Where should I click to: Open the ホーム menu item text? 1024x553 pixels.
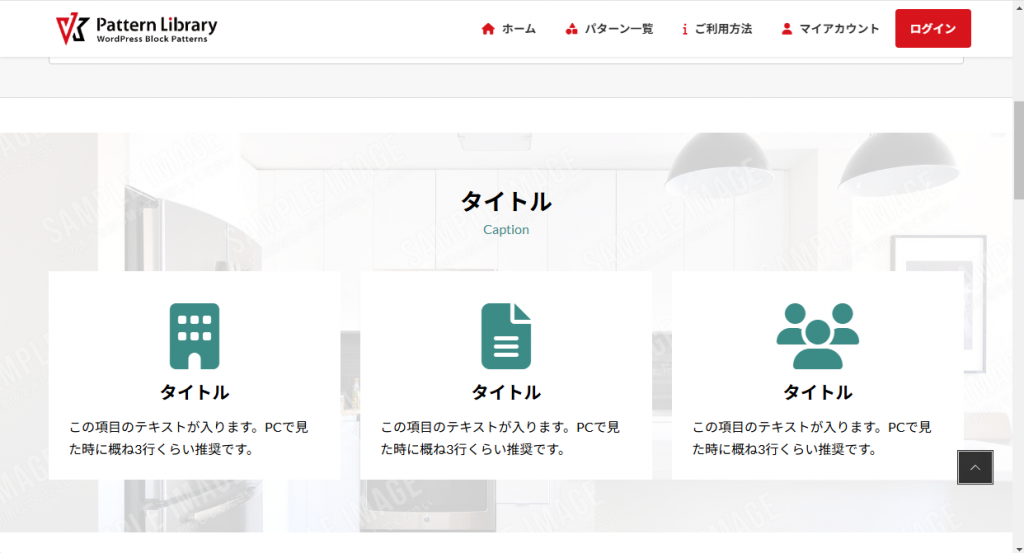coord(519,29)
